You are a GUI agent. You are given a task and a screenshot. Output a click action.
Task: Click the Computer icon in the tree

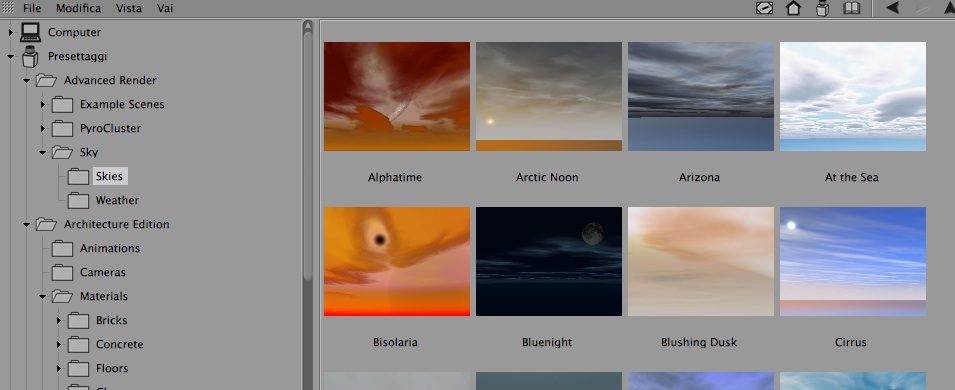[30, 32]
